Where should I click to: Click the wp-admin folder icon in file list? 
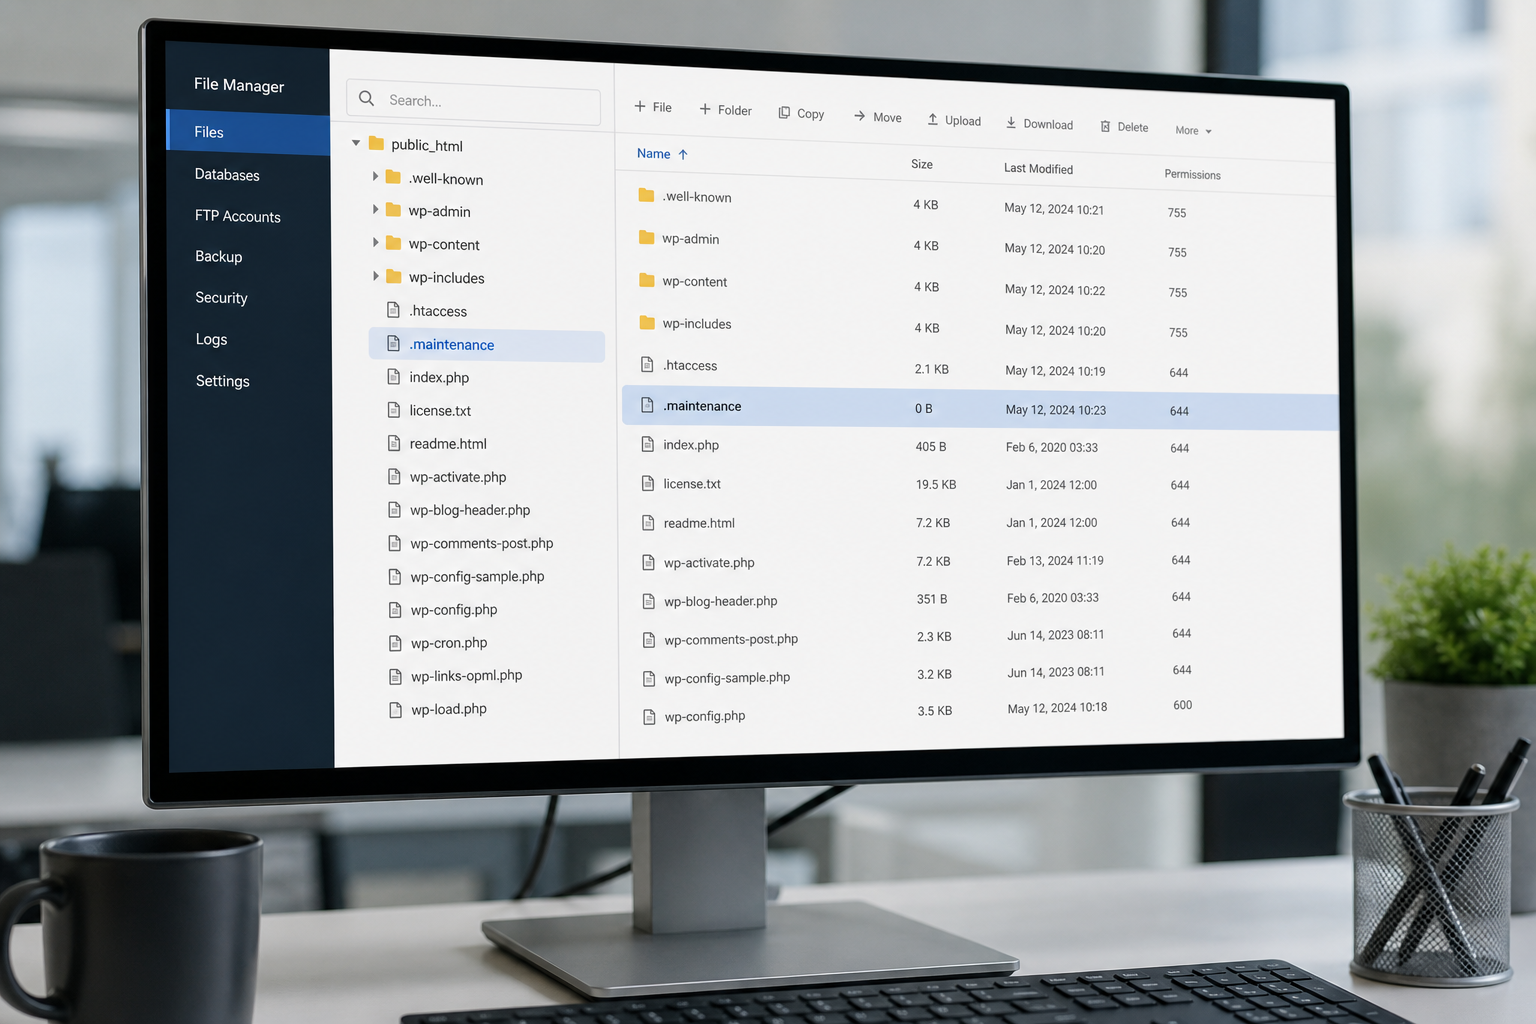point(646,238)
